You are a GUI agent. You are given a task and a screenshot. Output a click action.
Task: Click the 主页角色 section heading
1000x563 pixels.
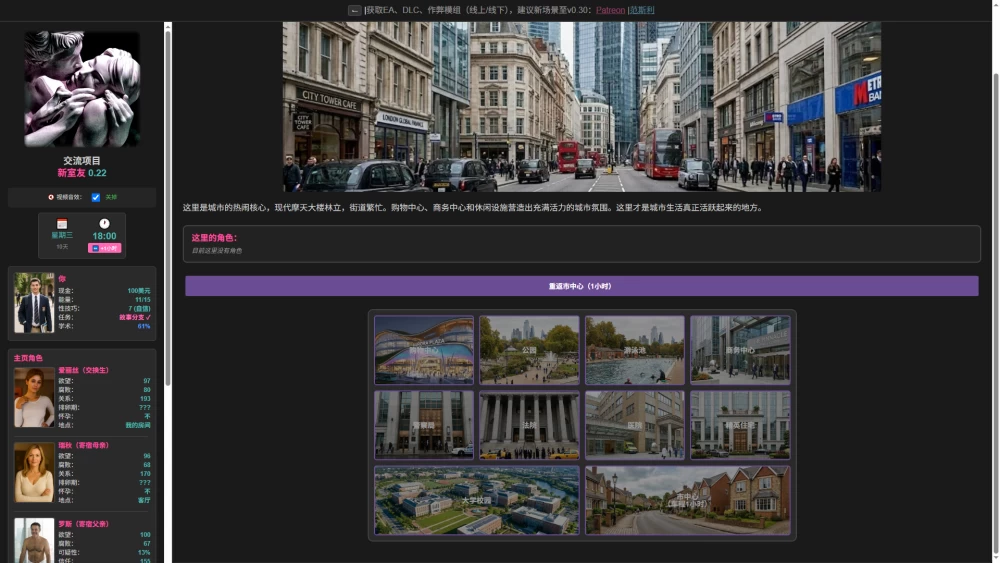pyautogui.click(x=28, y=358)
